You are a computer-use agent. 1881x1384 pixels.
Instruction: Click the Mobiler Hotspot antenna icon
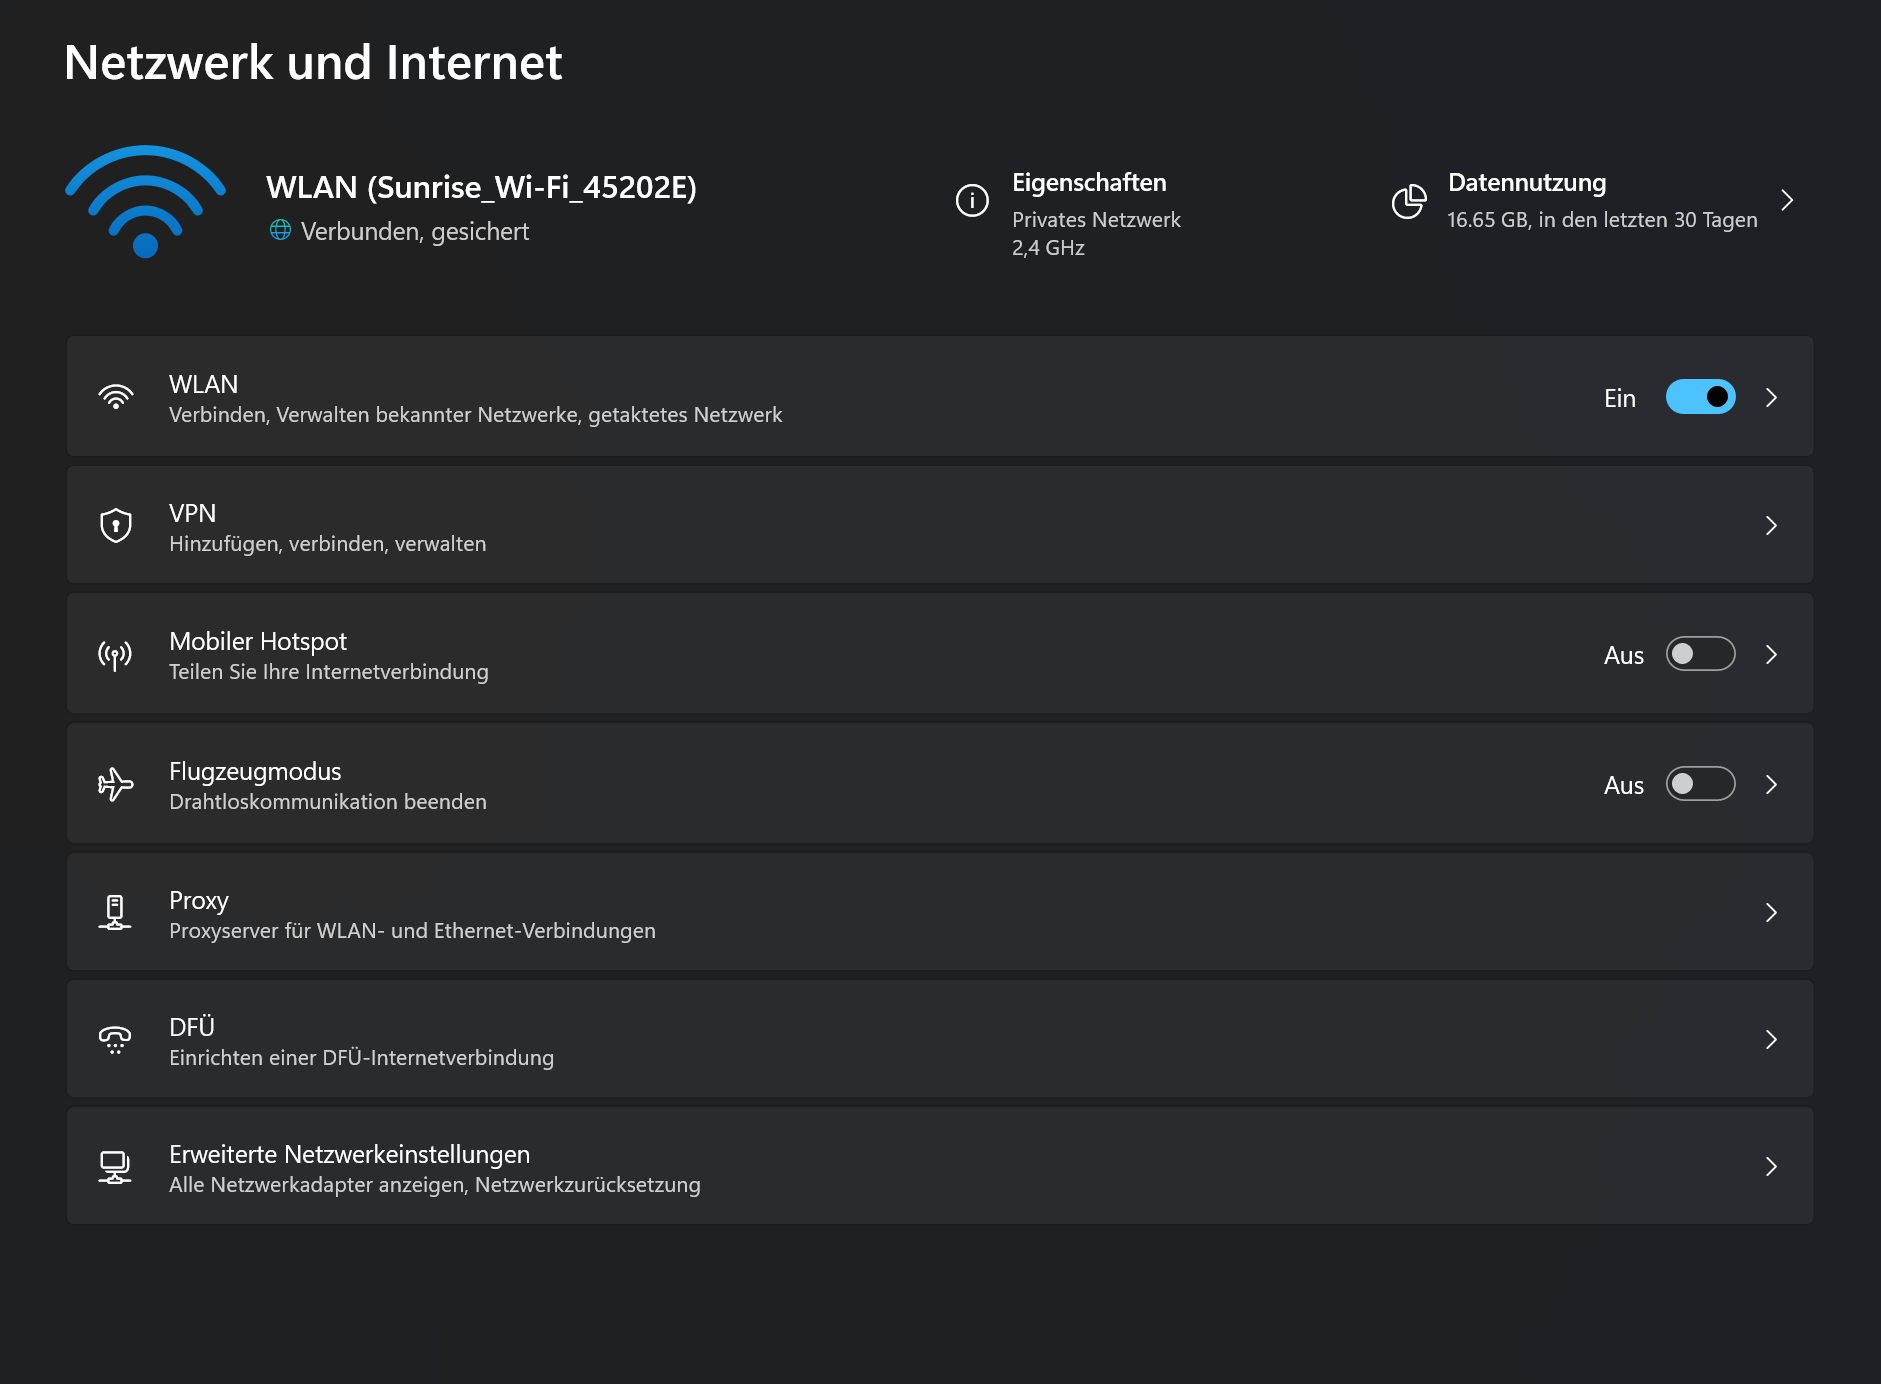click(116, 654)
